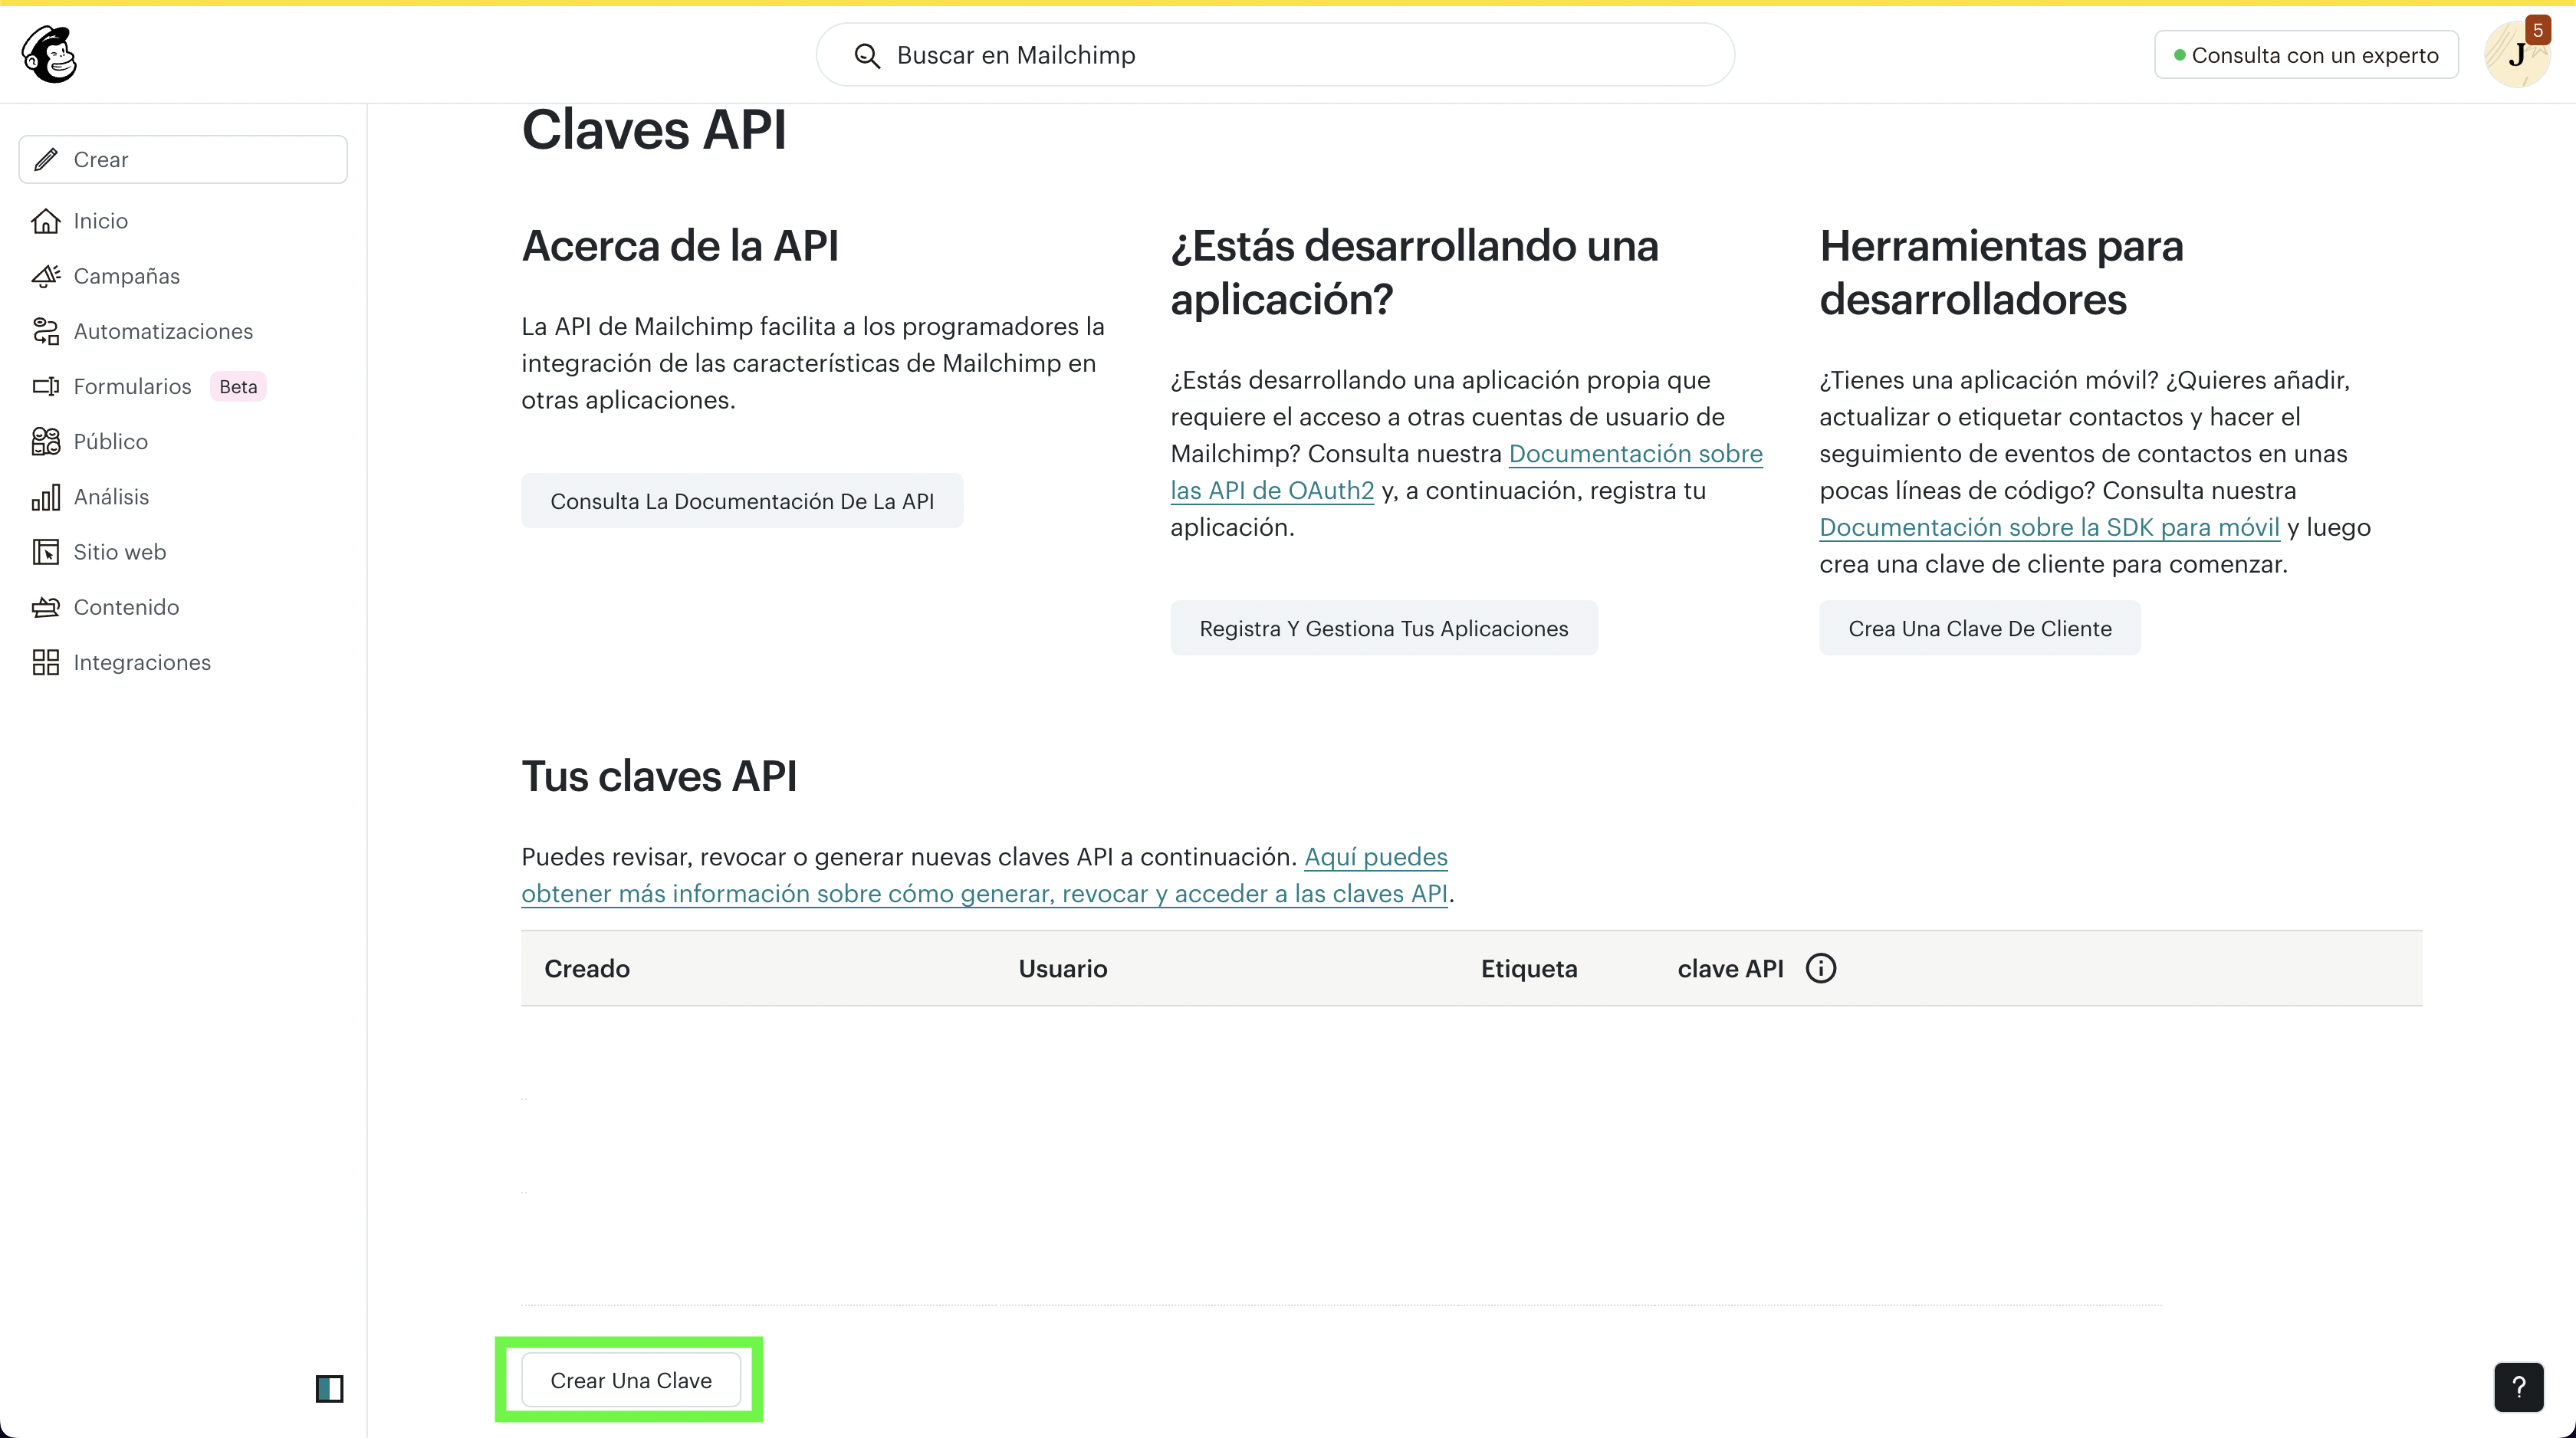
Task: Open Automatizaciones sidebar icon
Action: point(46,331)
